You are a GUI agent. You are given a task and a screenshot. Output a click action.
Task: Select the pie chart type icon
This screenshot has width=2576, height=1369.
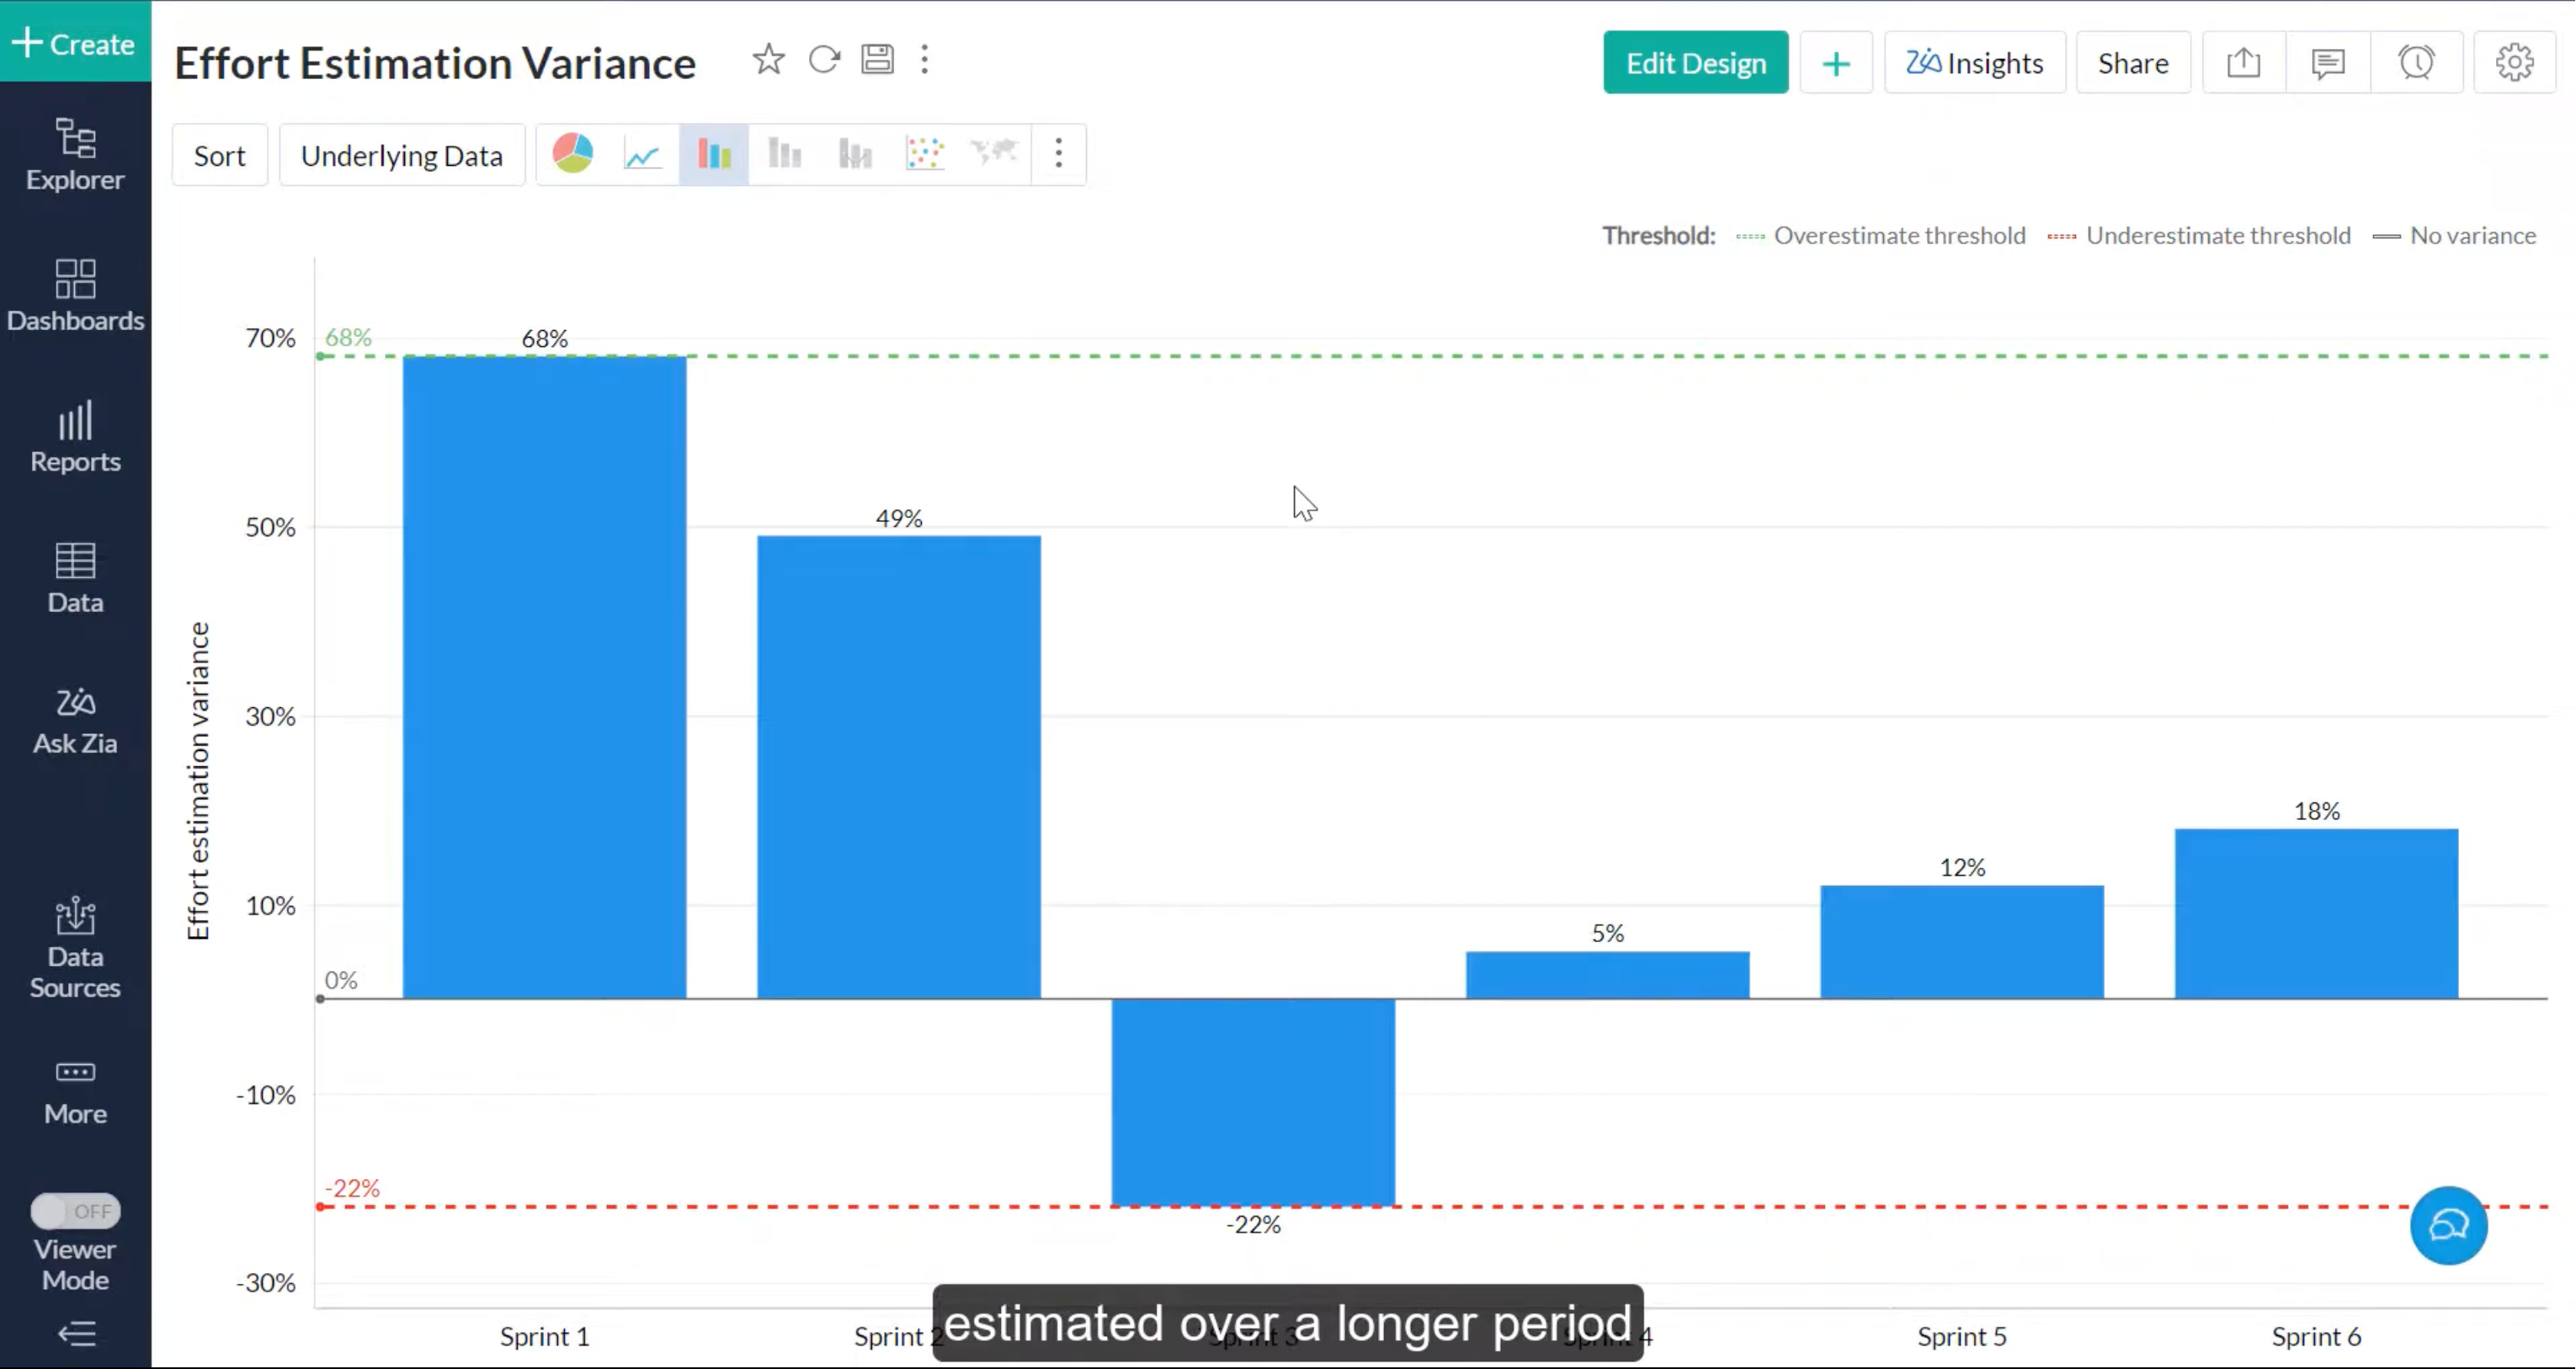(573, 154)
